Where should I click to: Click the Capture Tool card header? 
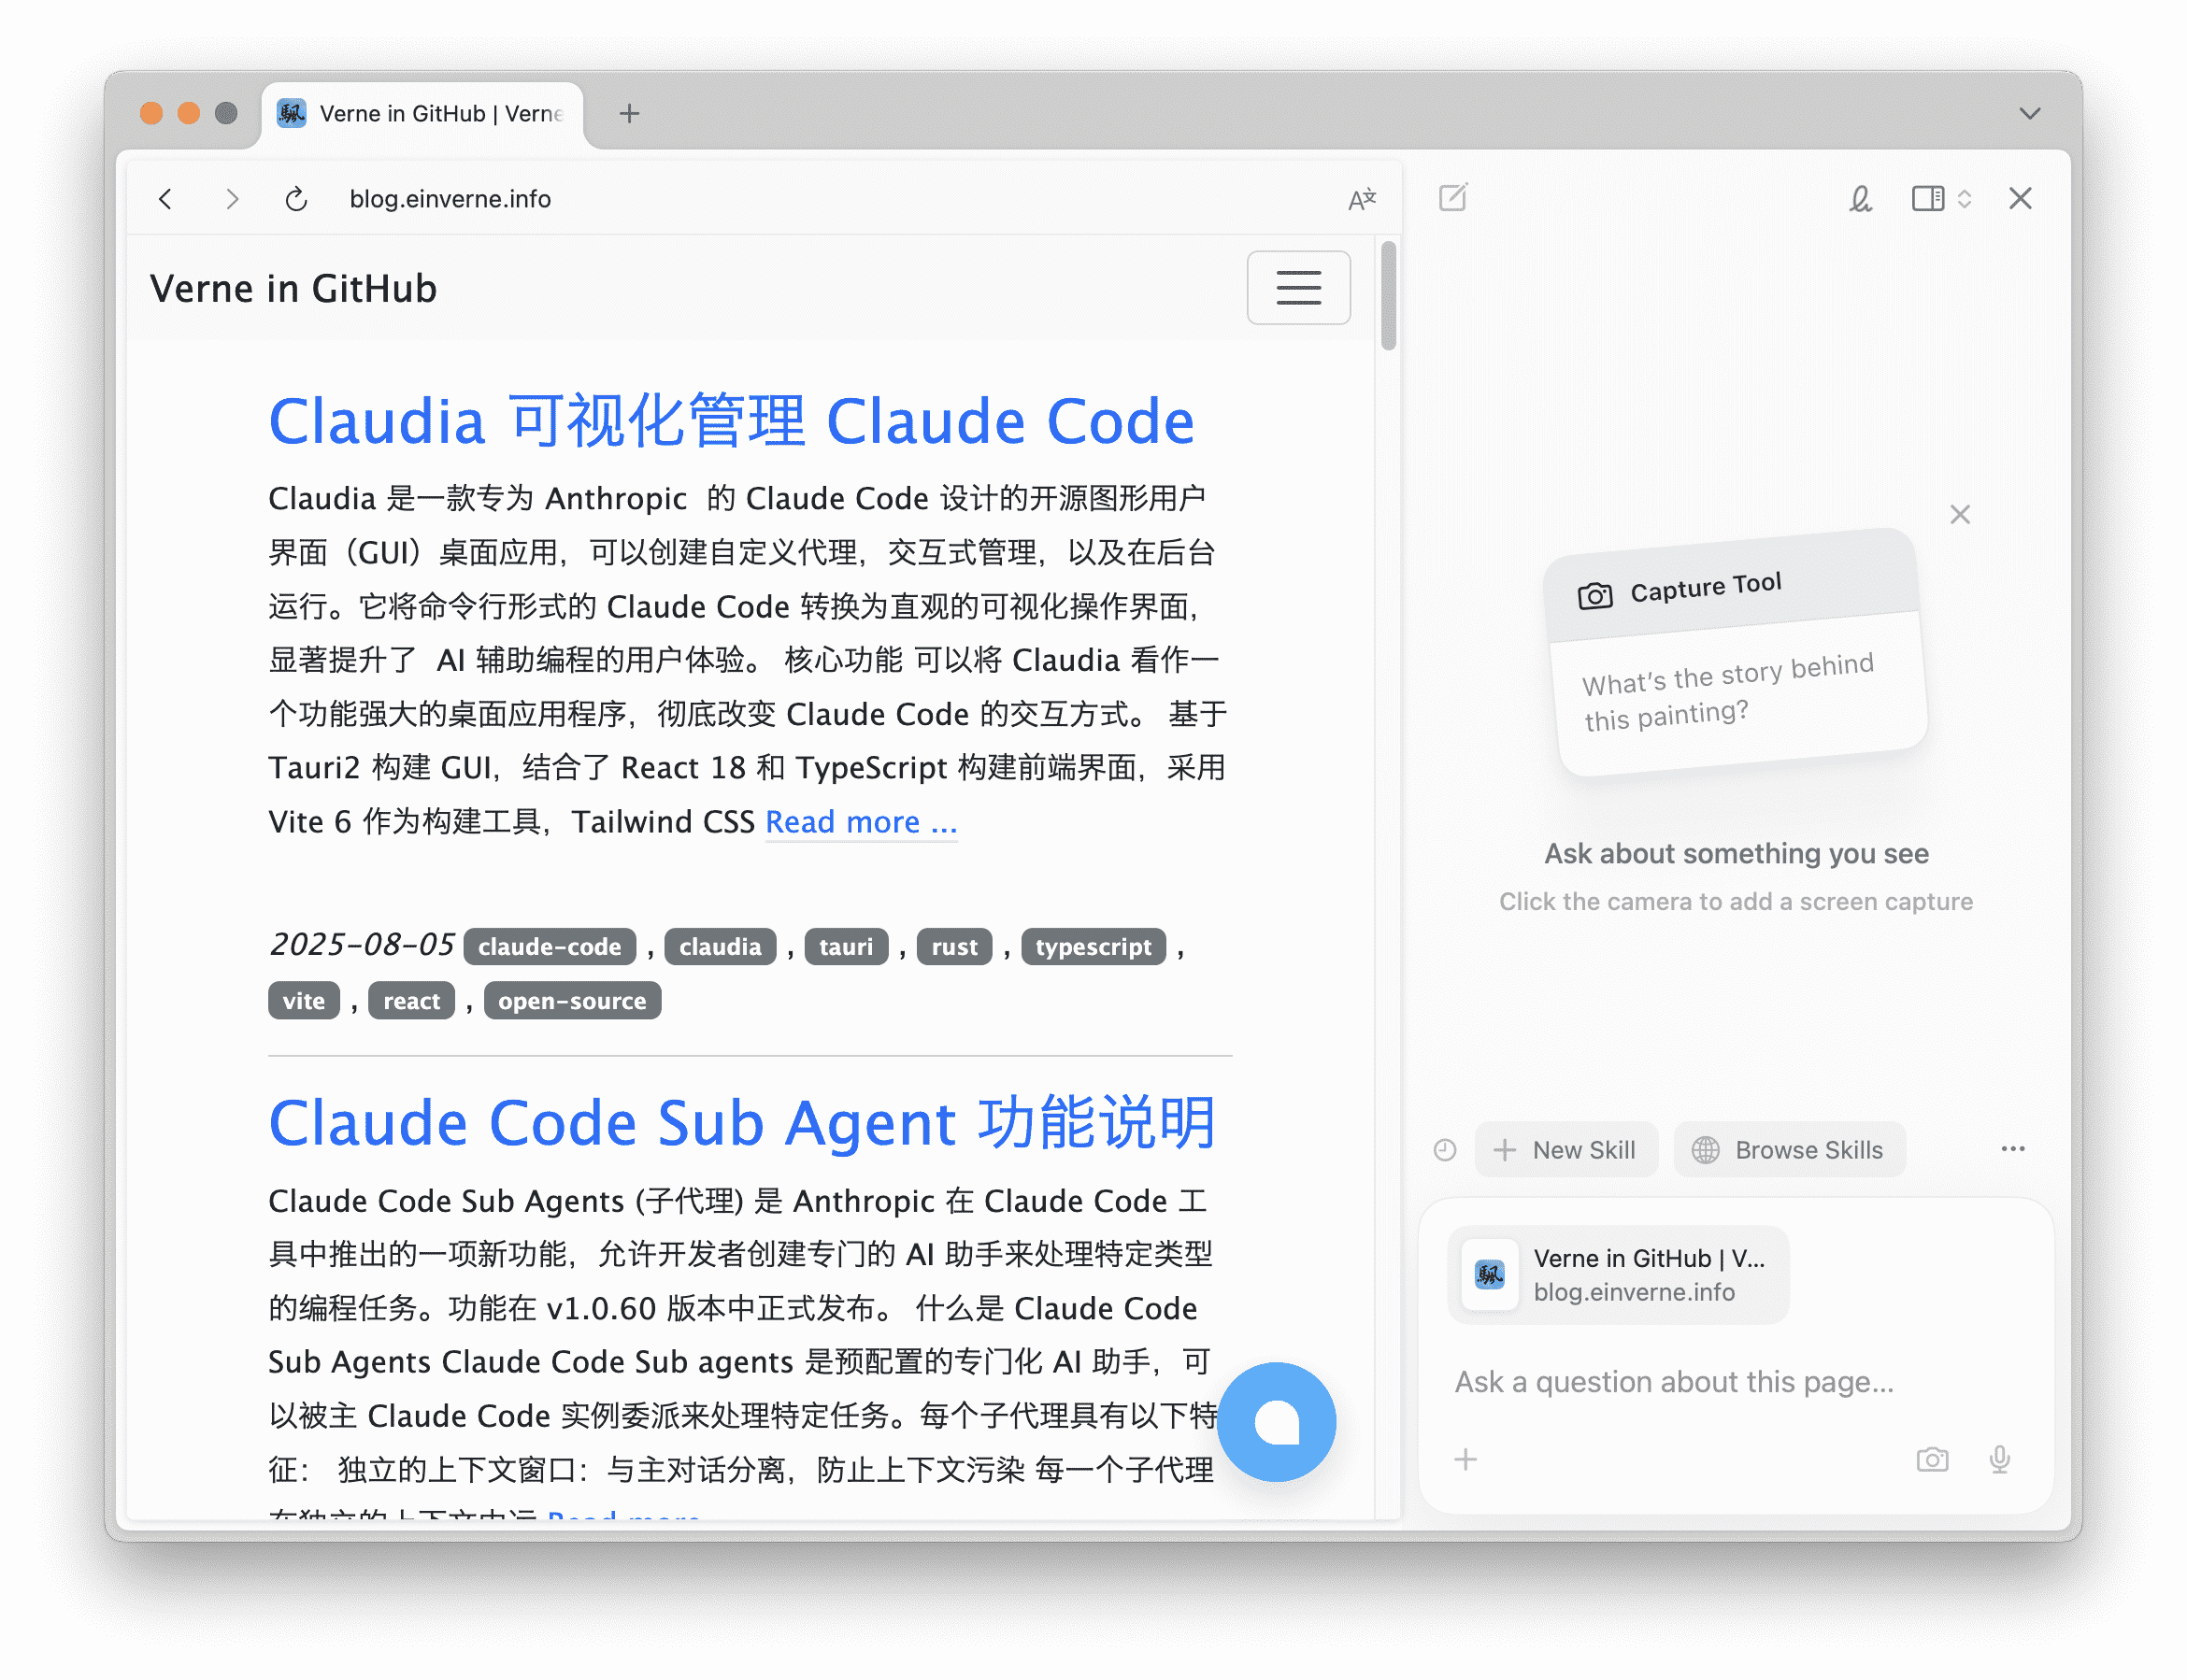1731,586
